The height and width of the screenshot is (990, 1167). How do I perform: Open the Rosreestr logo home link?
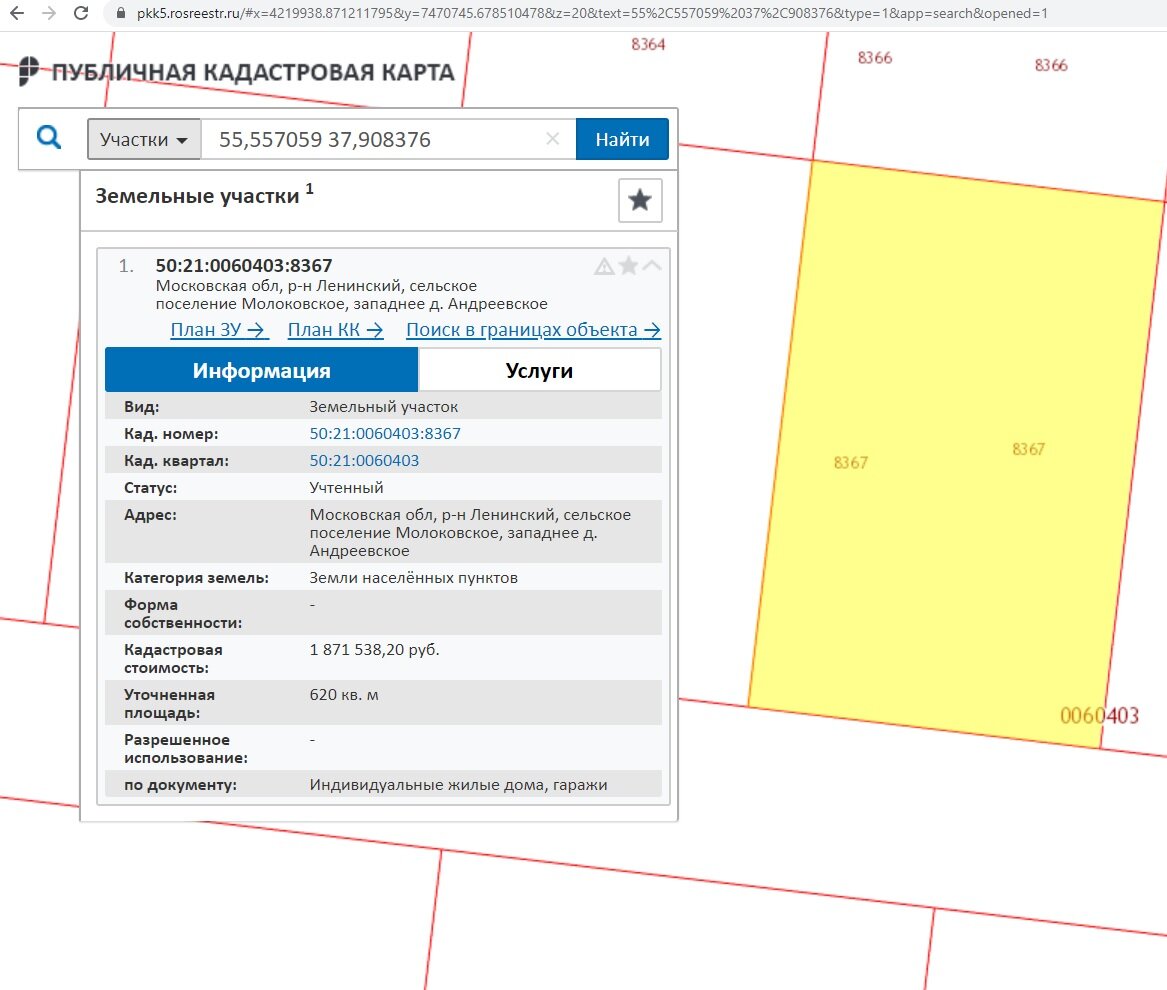point(28,71)
